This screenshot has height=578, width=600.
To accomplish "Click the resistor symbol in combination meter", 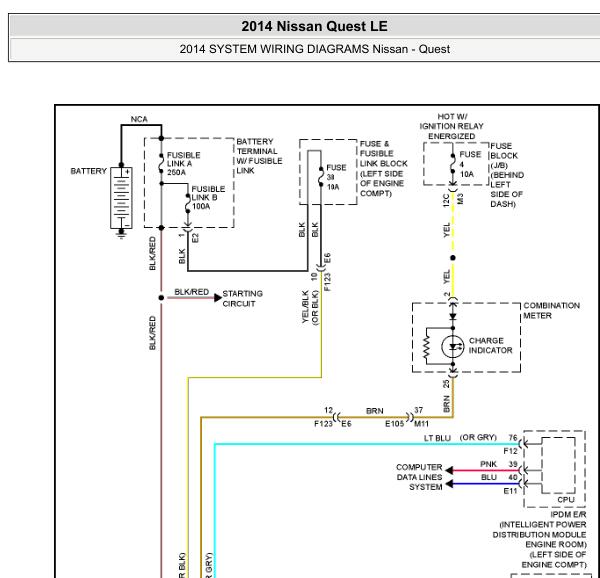I will point(427,347).
